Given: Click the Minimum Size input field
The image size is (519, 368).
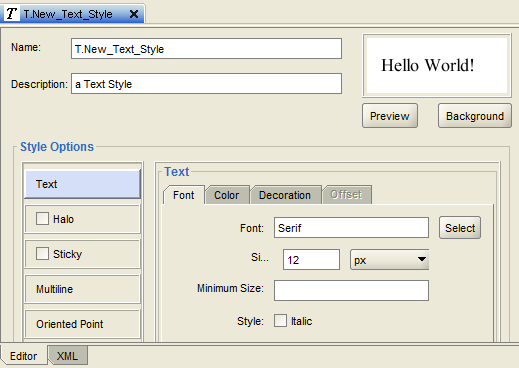Looking at the screenshot, I should tap(351, 290).
